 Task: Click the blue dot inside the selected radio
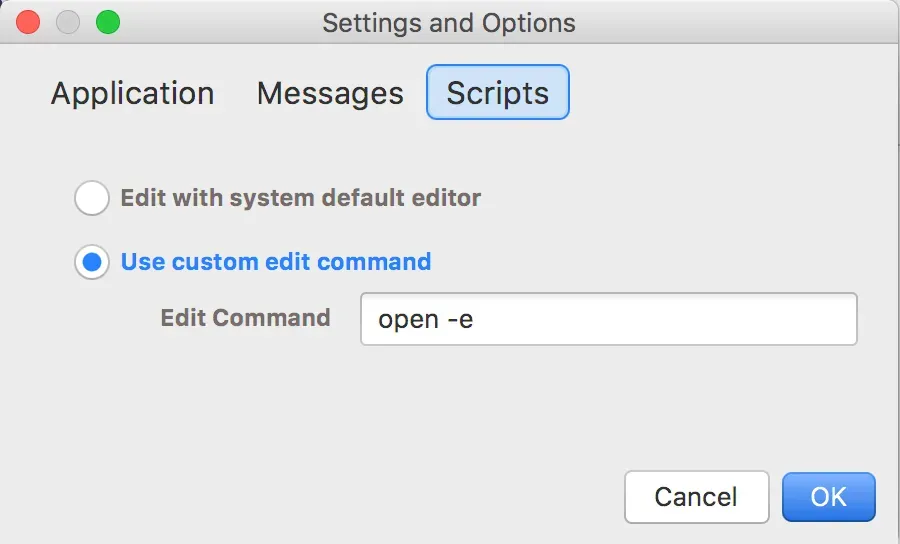coord(92,262)
